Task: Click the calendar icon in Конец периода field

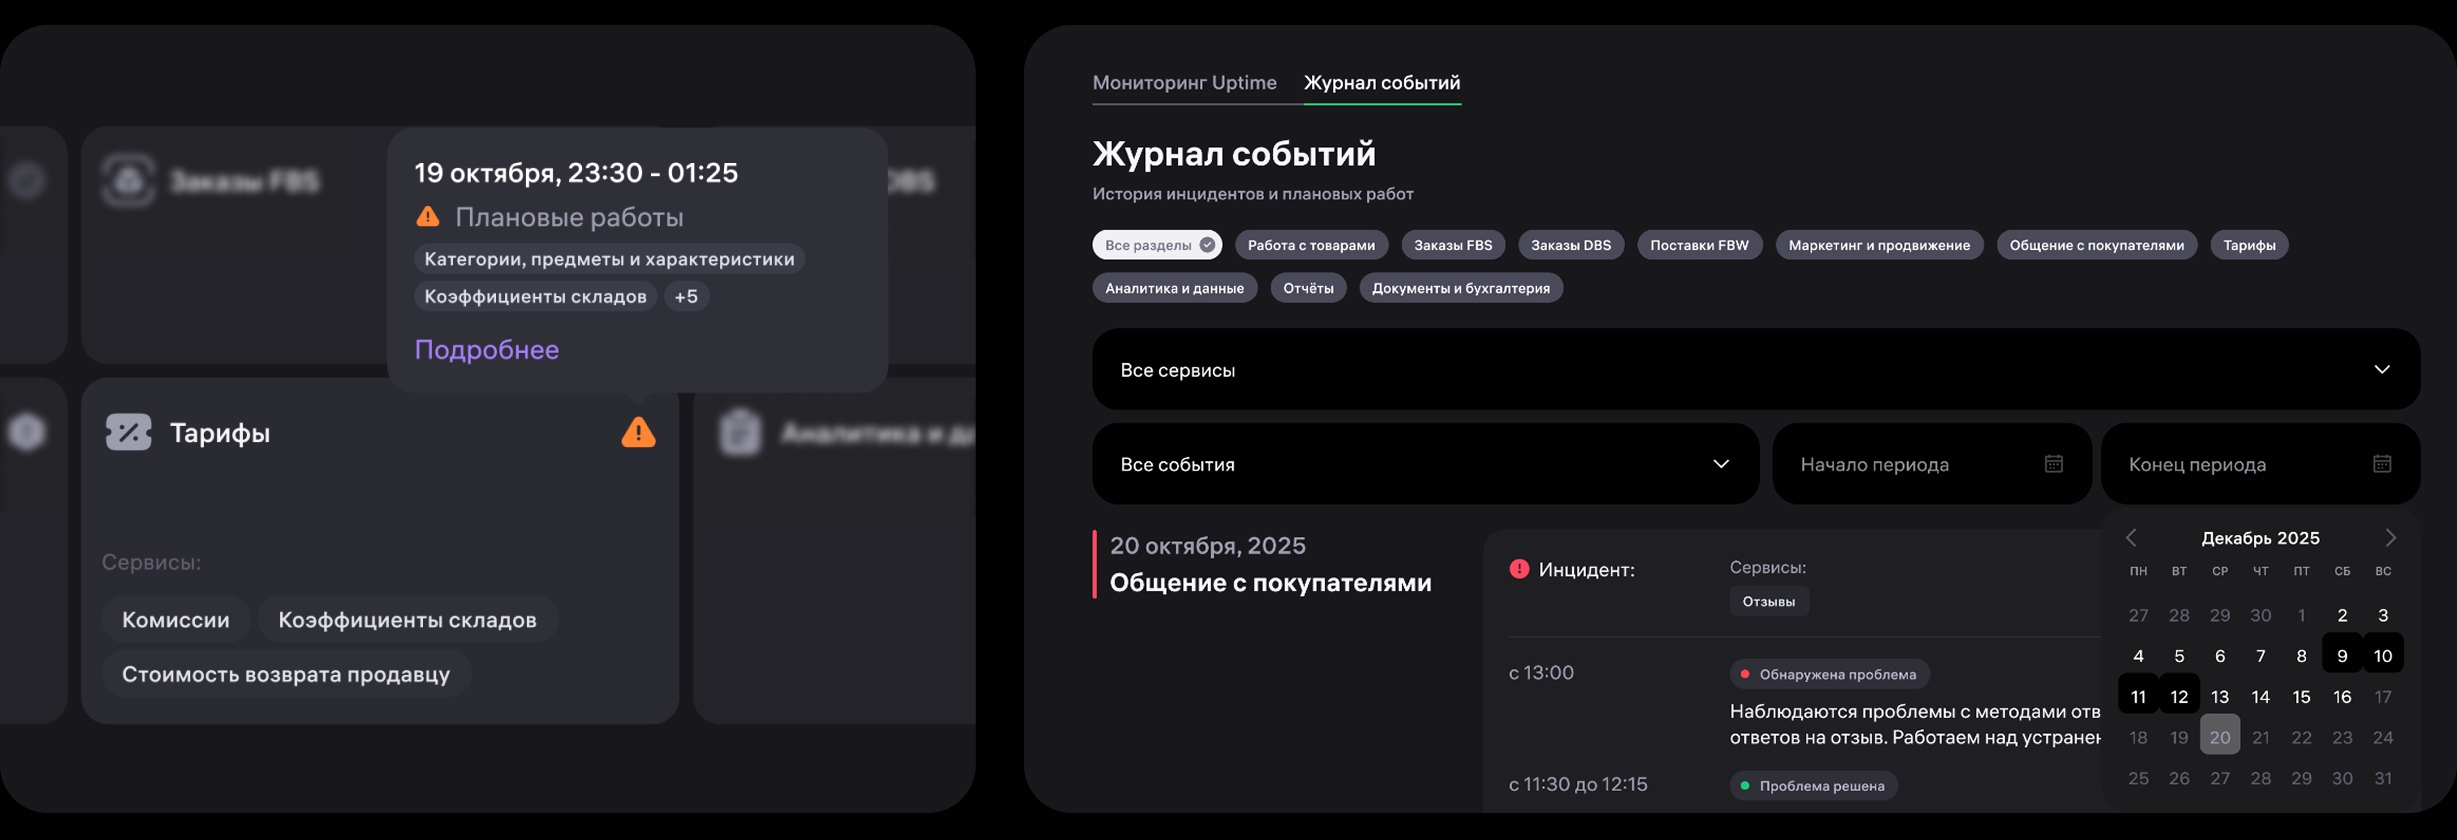Action: point(2381,464)
